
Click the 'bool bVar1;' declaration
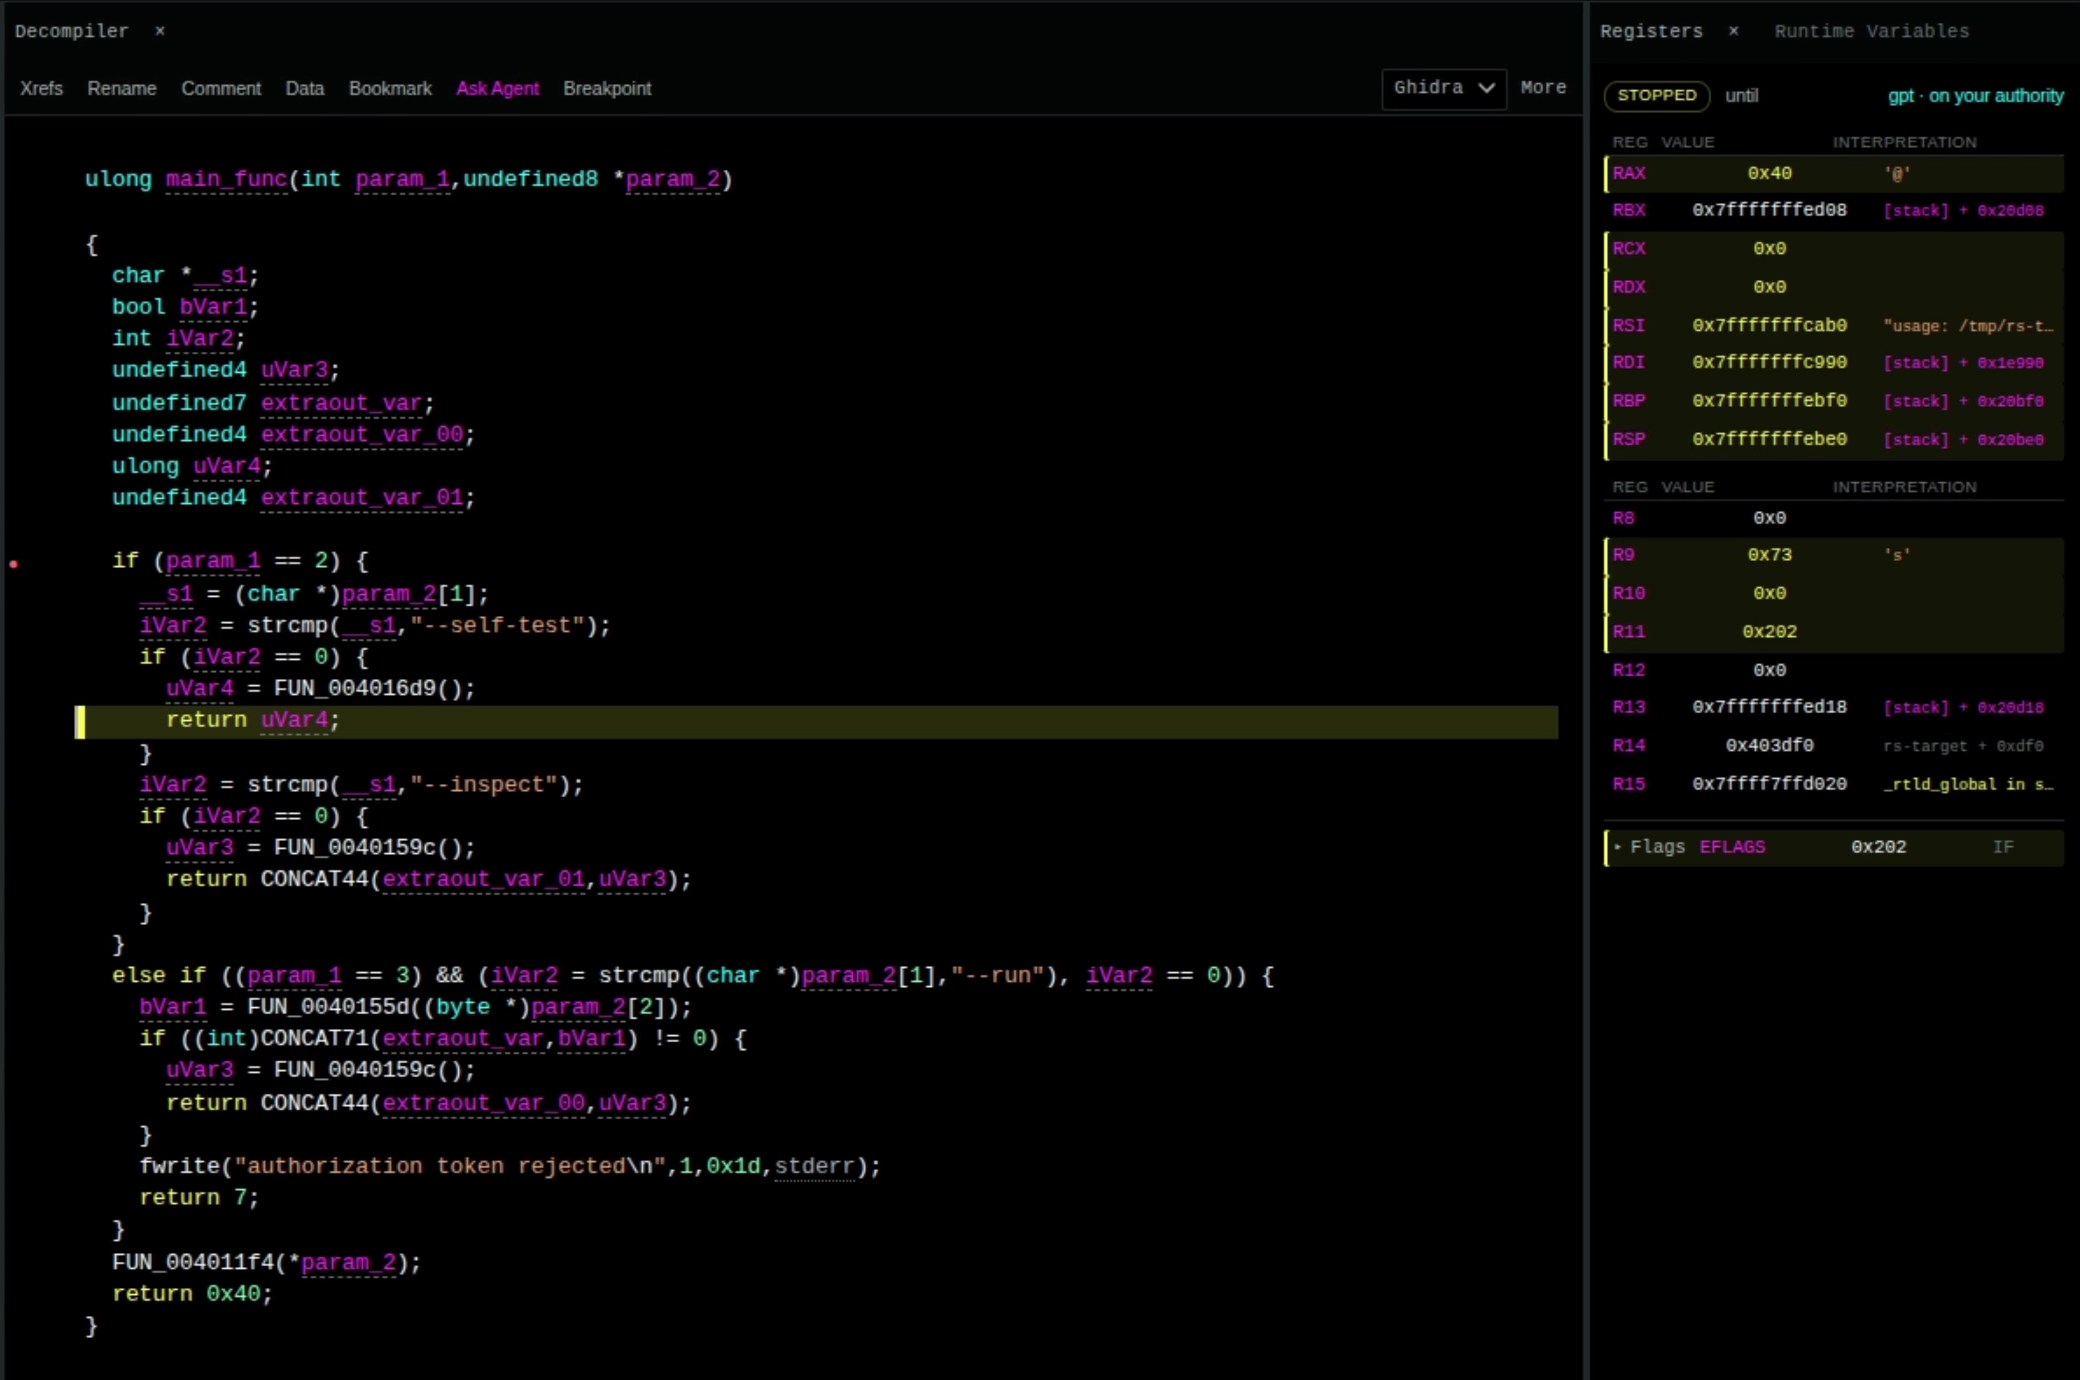(x=185, y=306)
